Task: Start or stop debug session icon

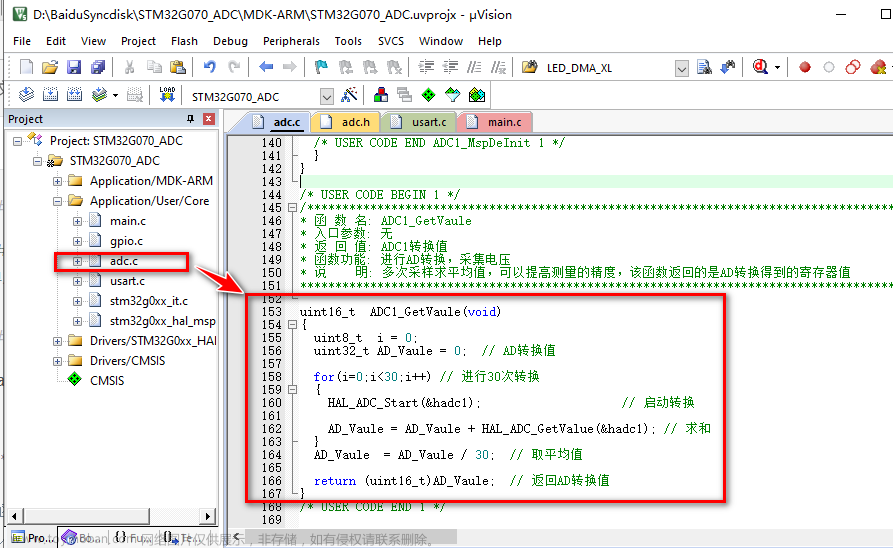Action: pyautogui.click(x=760, y=67)
